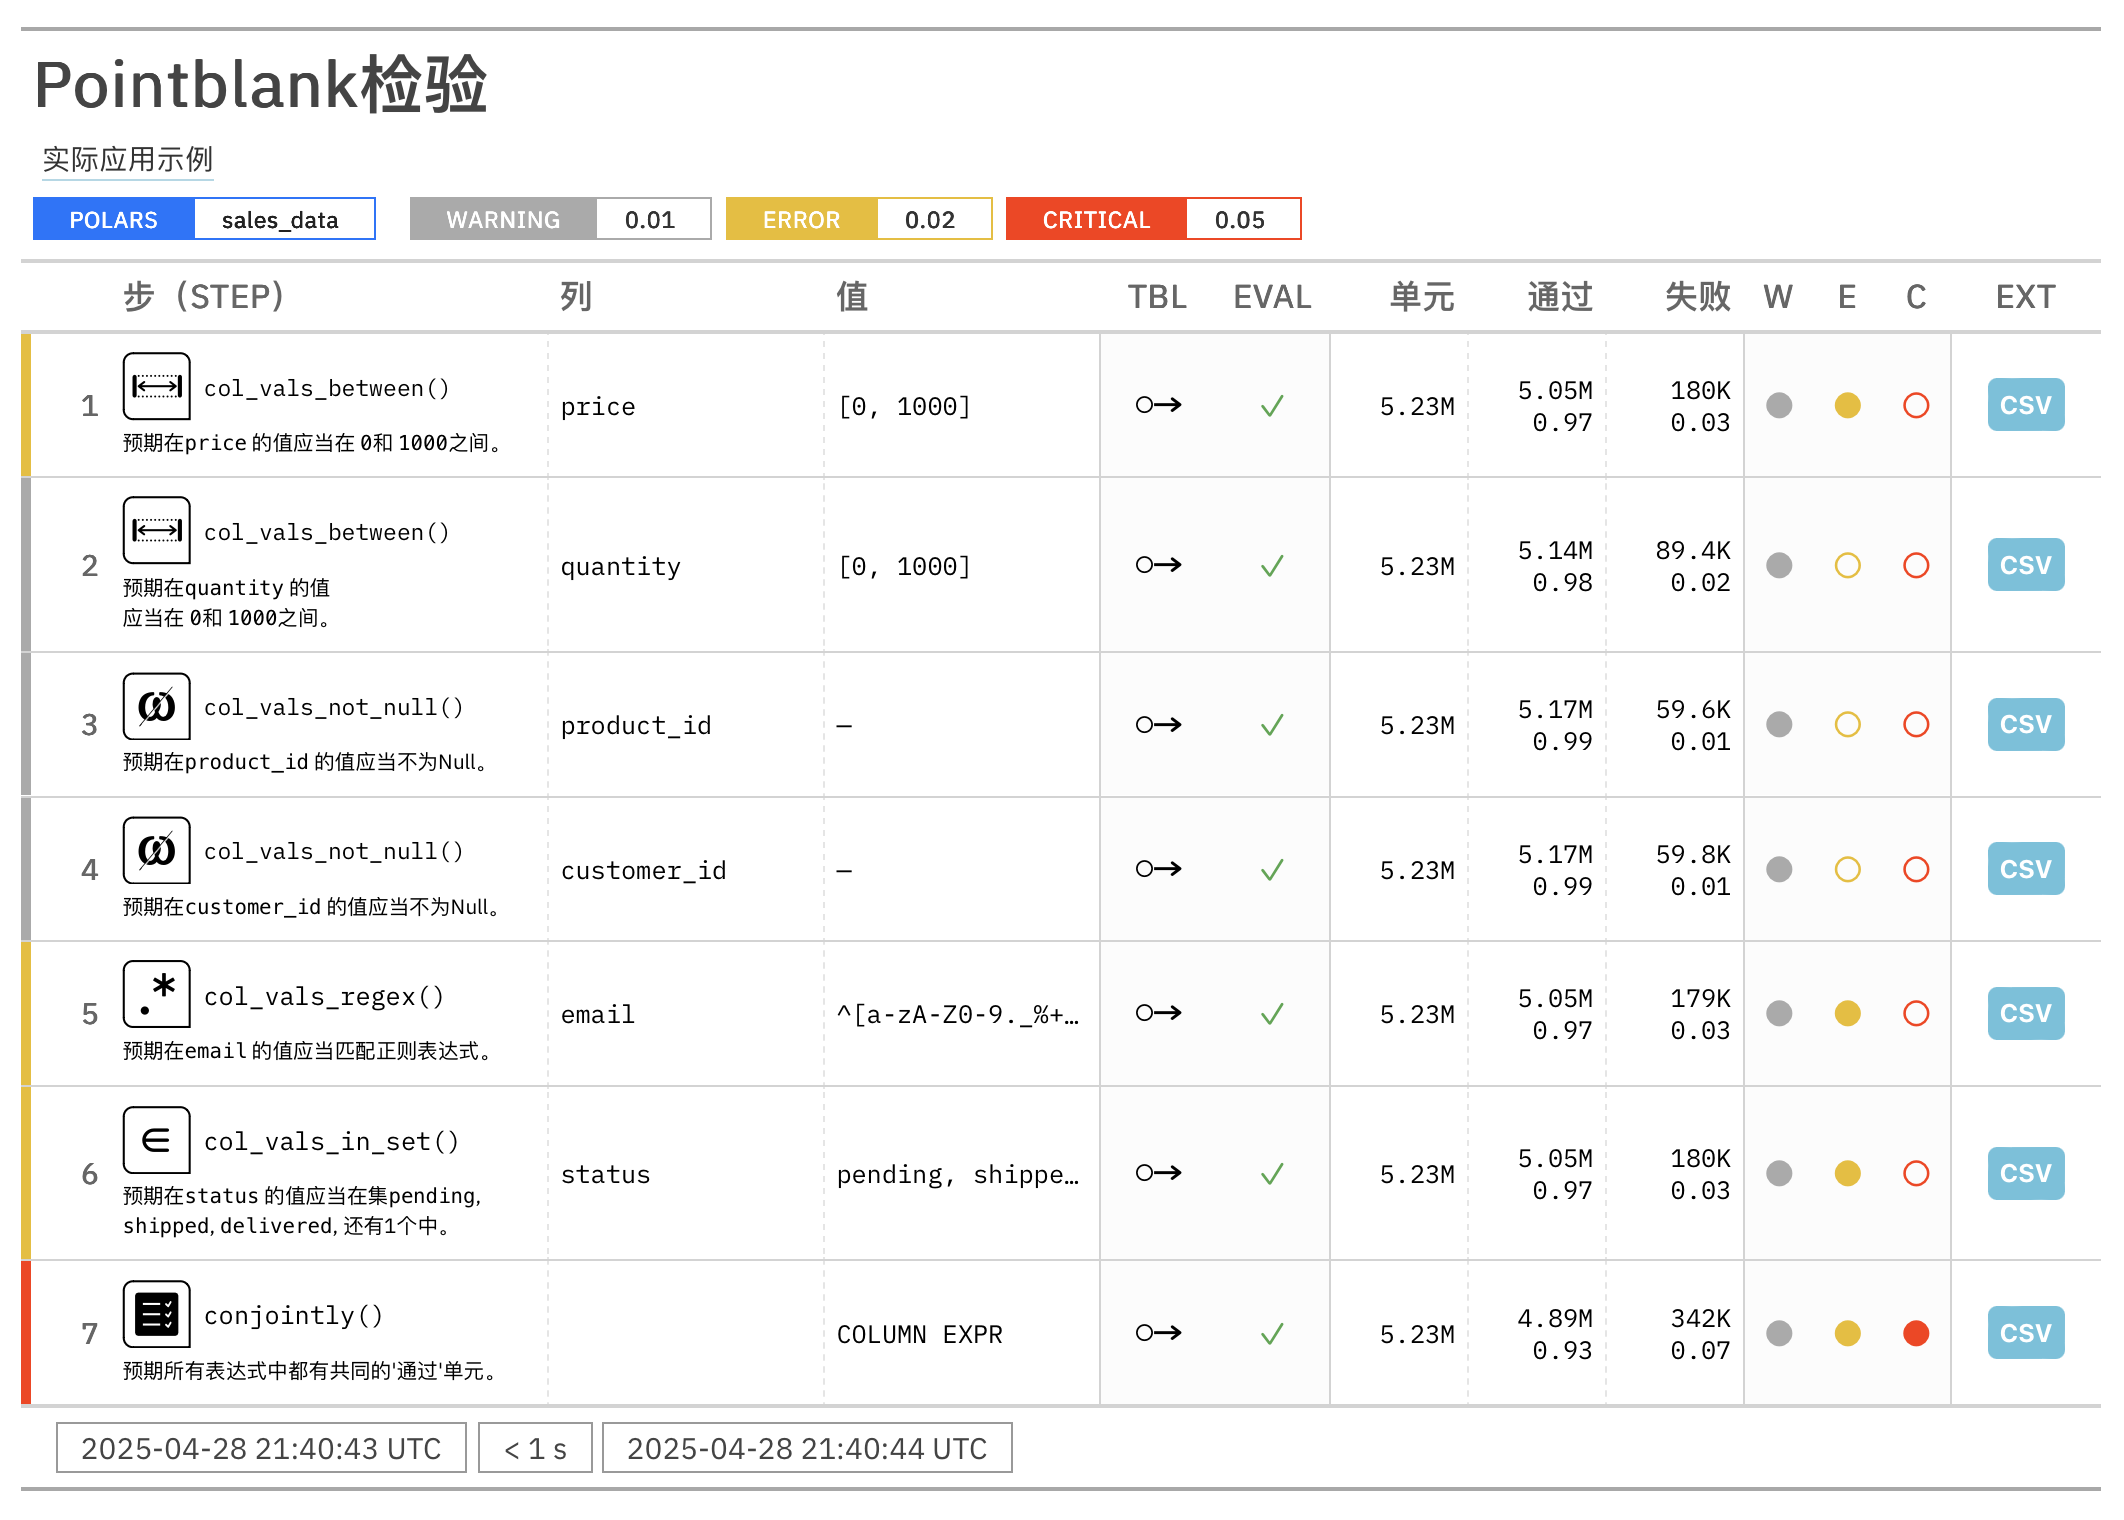Click the col_vals_between icon in step 1
Viewport: 2124px width, 1520px height.
[156, 386]
